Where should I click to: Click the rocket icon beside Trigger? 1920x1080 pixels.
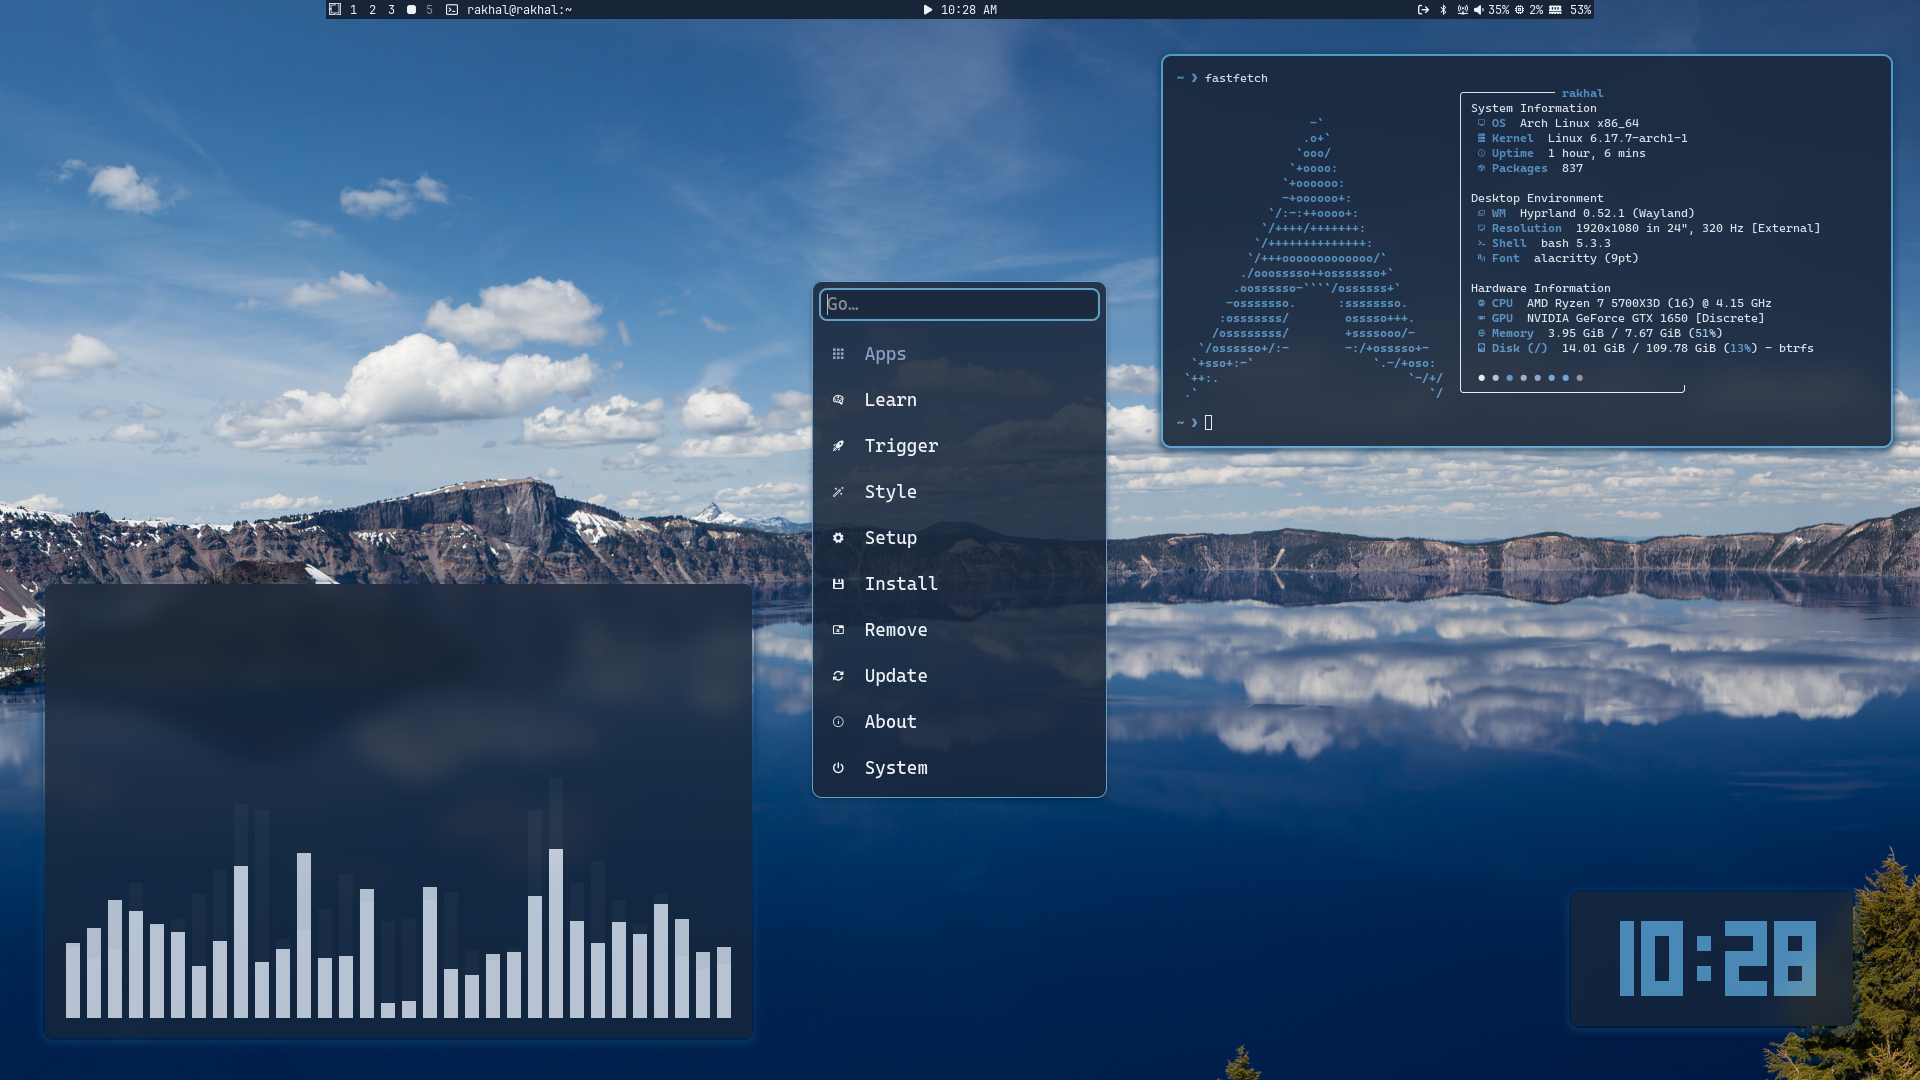838,446
